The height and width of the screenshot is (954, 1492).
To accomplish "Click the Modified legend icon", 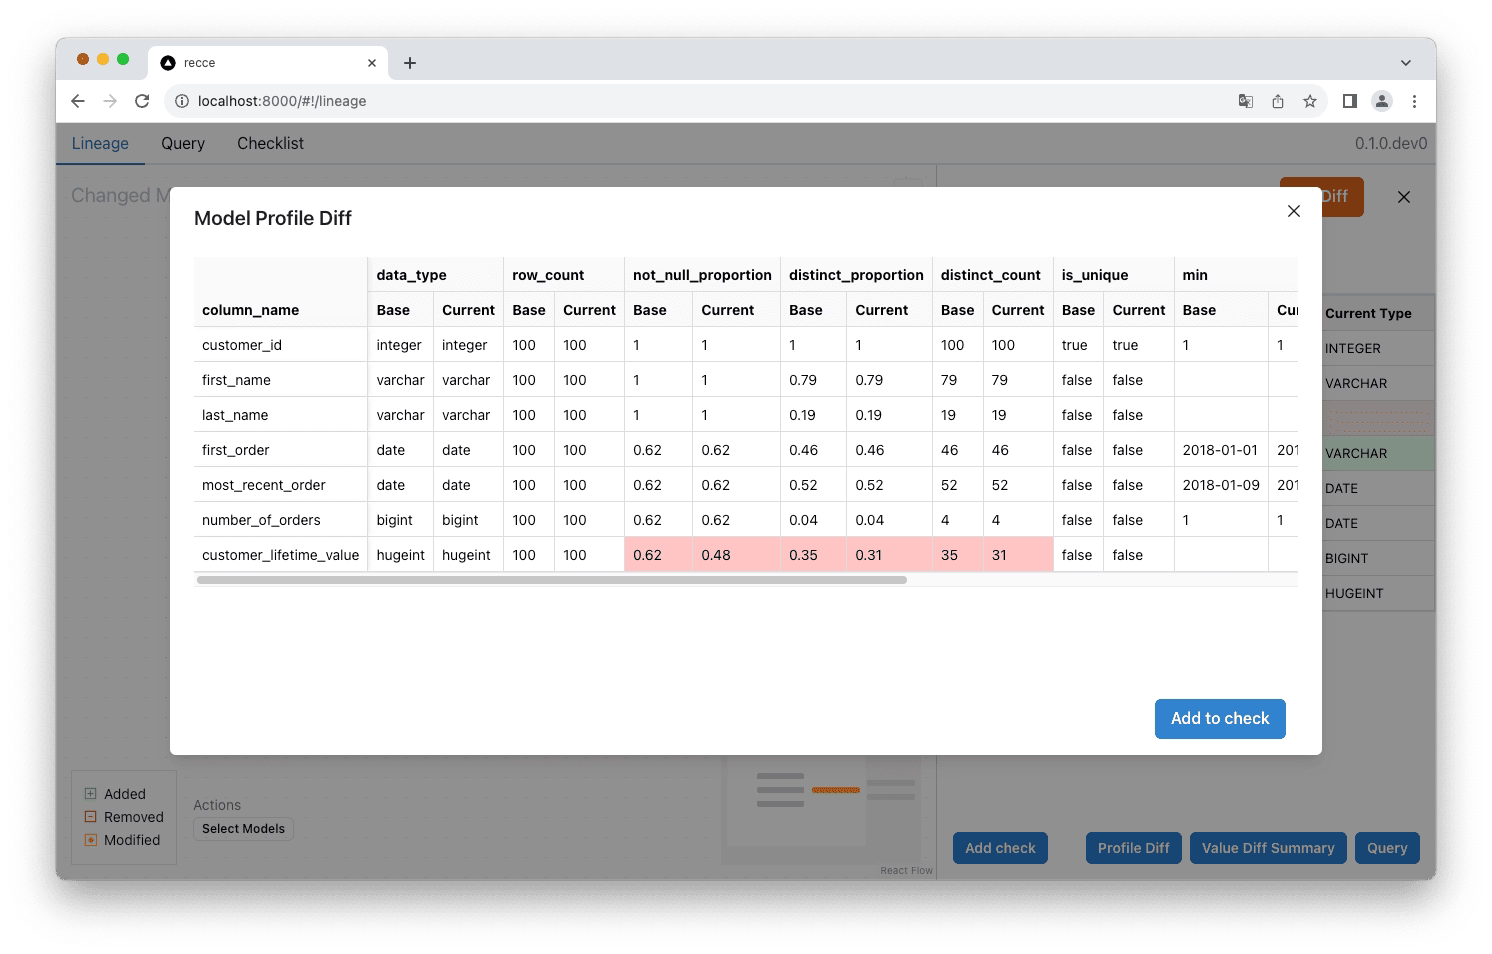I will (91, 840).
